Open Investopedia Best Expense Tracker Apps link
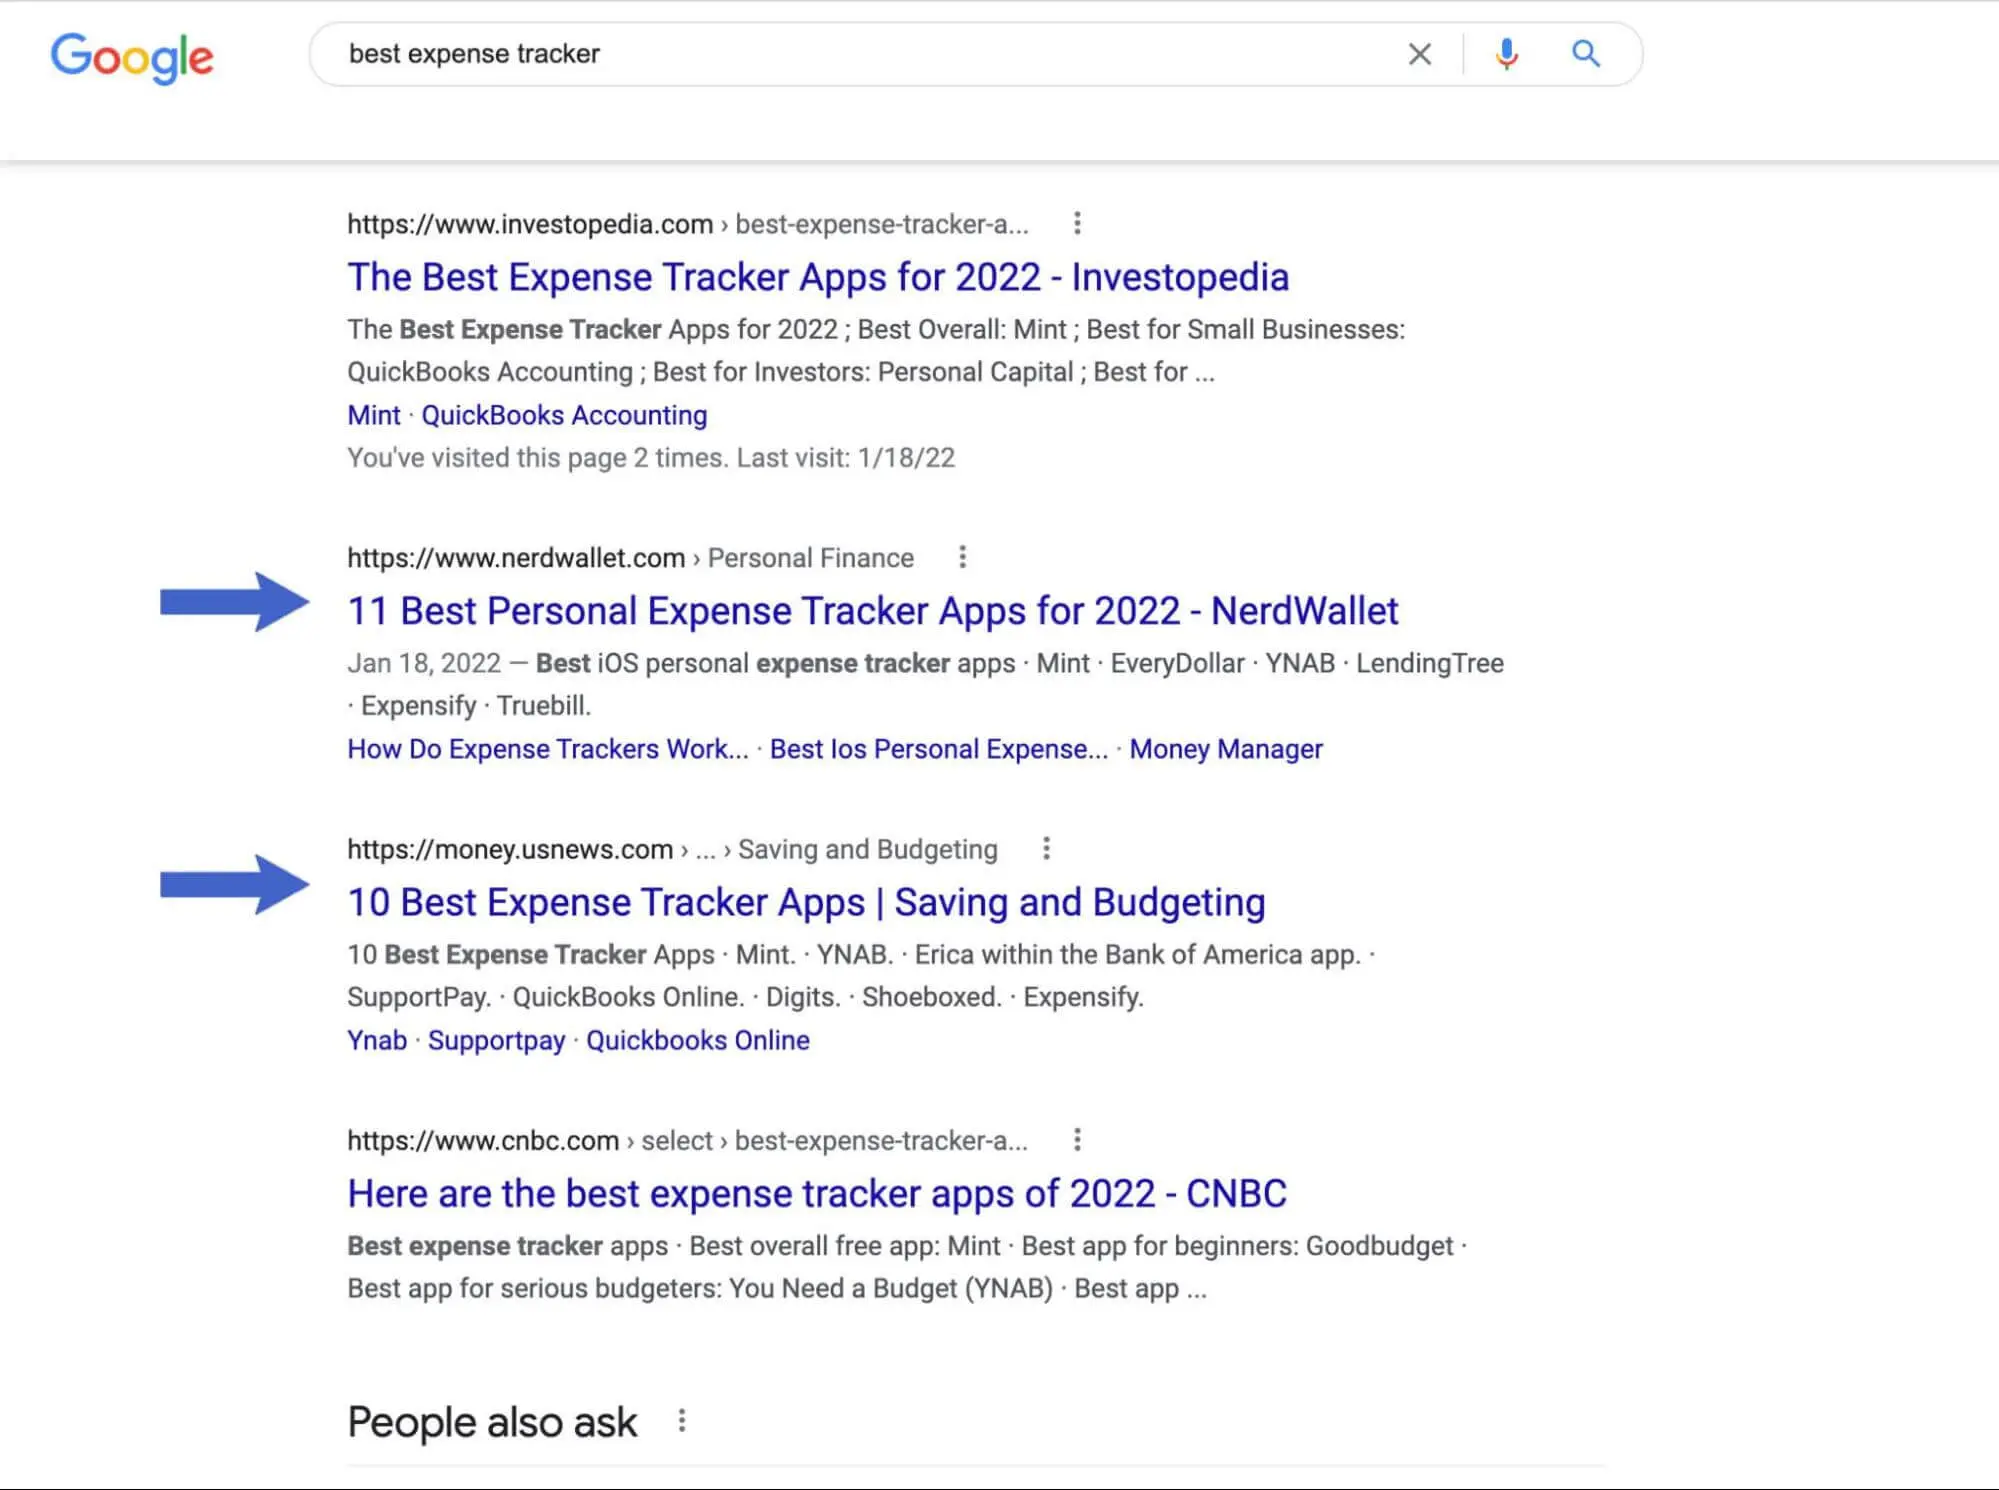This screenshot has height=1490, width=1999. click(817, 277)
